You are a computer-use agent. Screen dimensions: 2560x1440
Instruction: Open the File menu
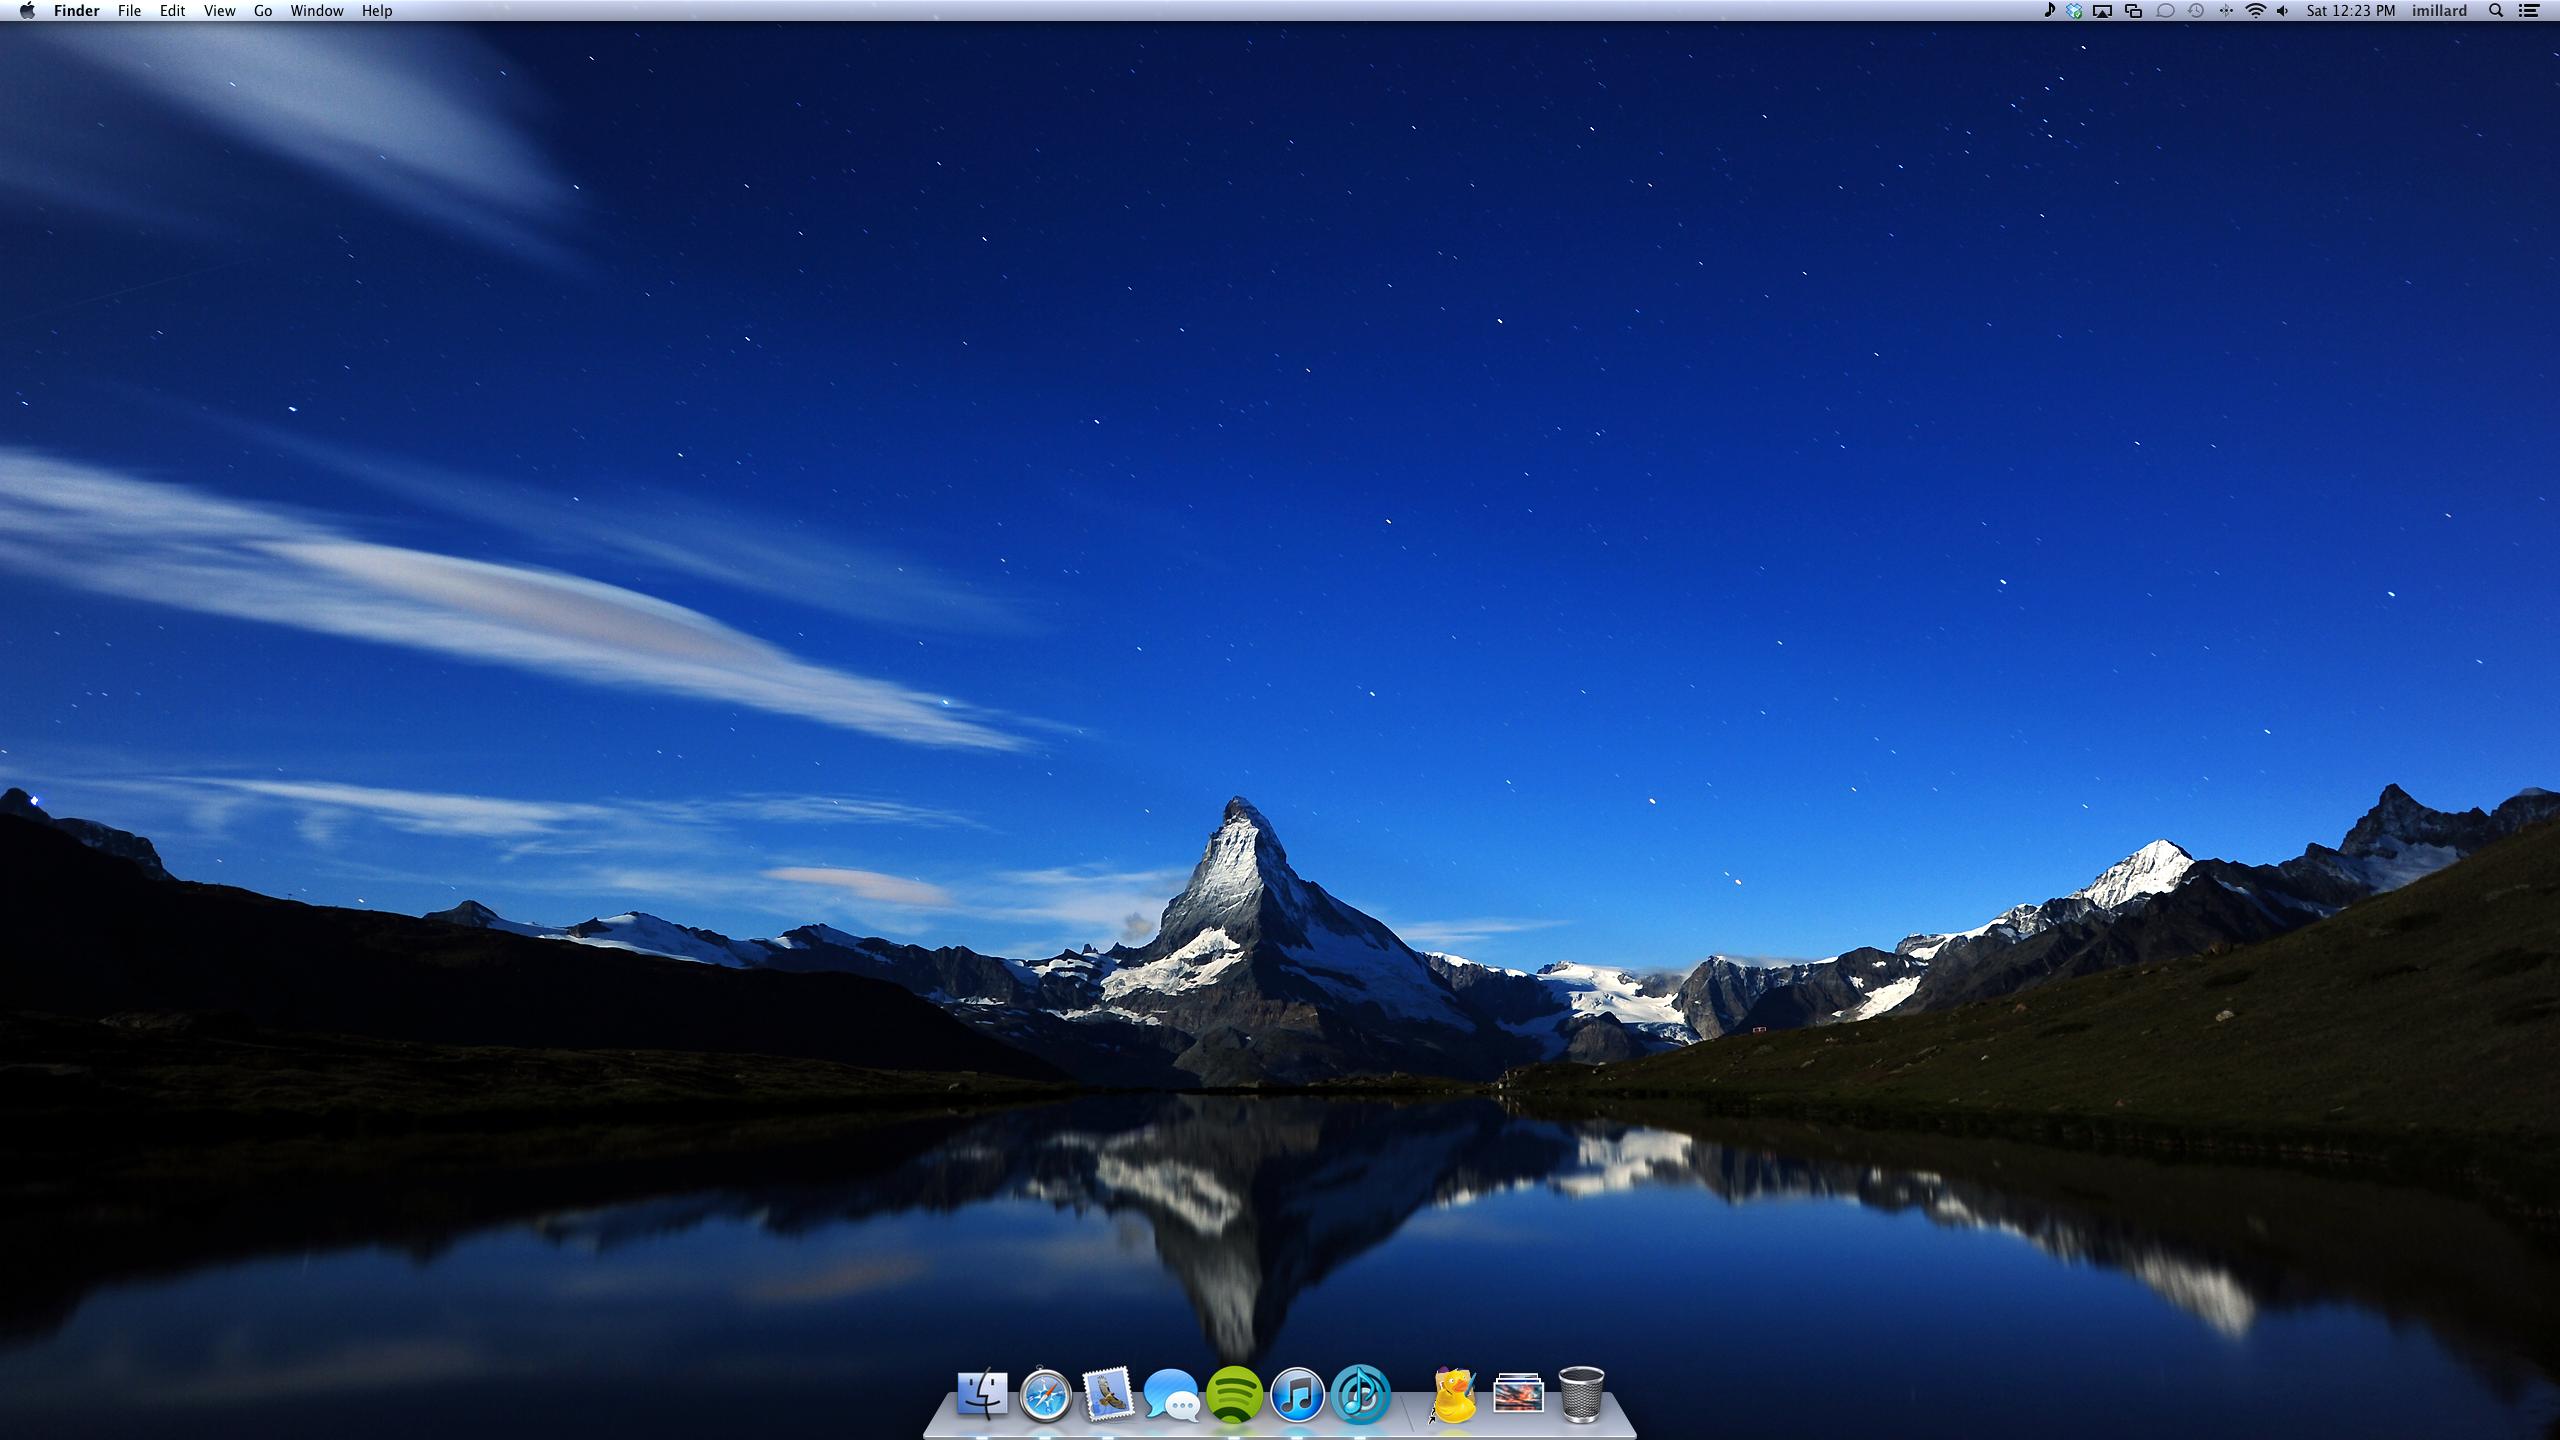pos(129,11)
